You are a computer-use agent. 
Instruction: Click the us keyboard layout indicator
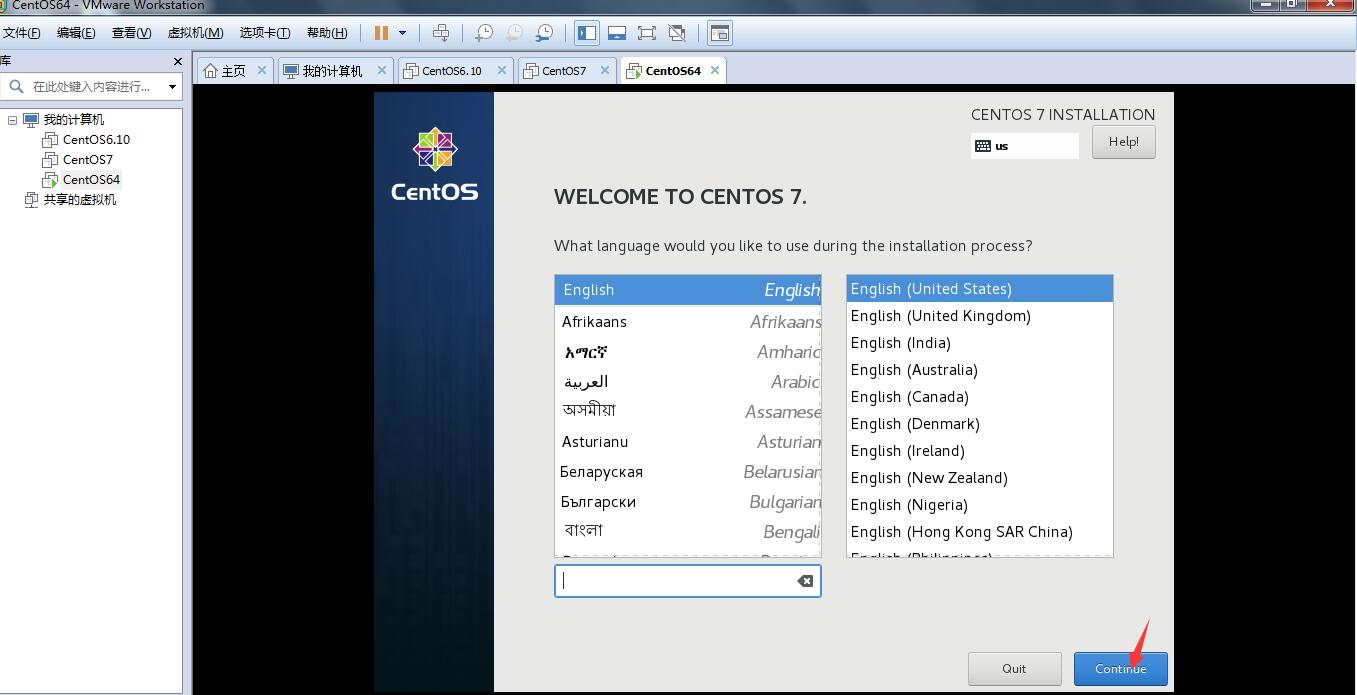pyautogui.click(x=1024, y=146)
